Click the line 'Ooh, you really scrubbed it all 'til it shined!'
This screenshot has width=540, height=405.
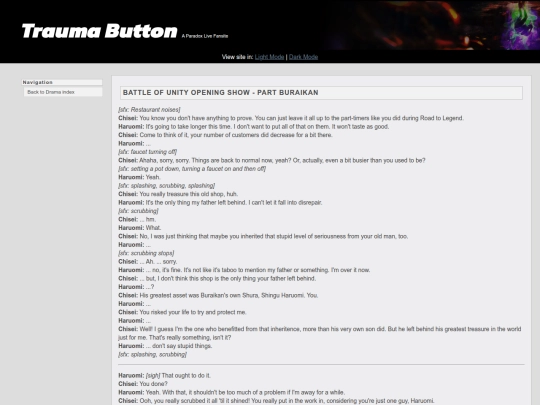coord(276,401)
